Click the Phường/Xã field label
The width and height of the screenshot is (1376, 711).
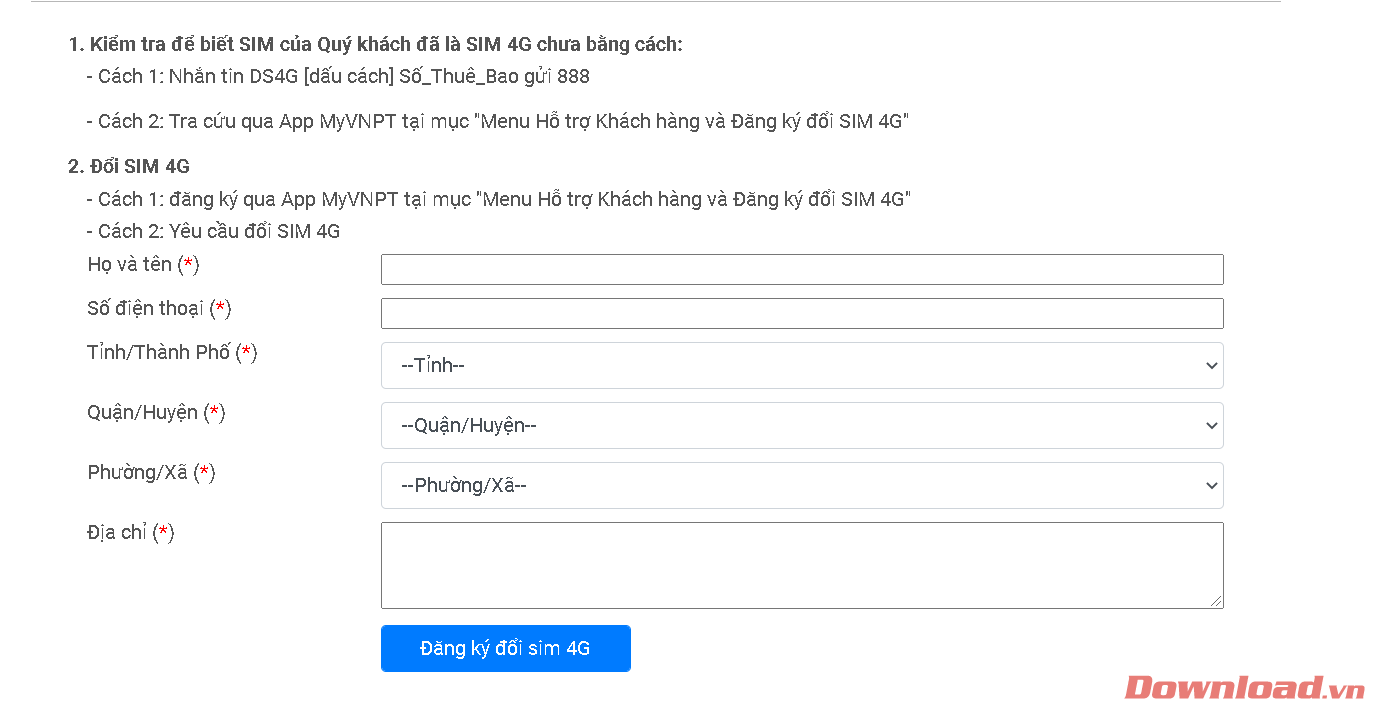tap(151, 473)
